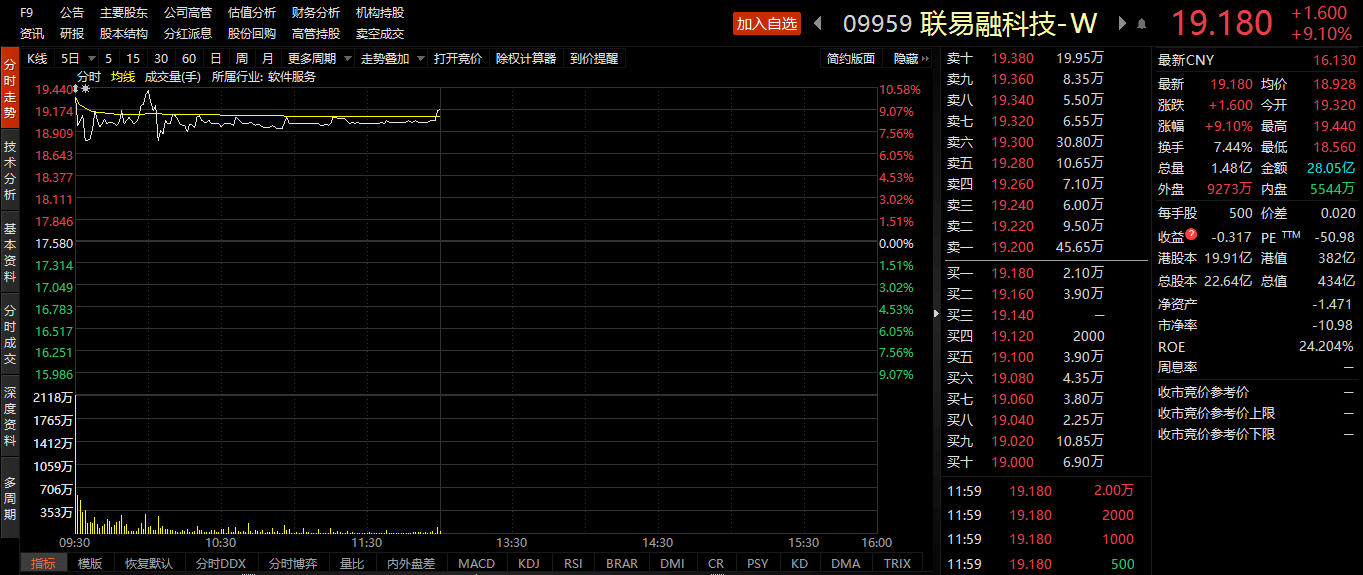The width and height of the screenshot is (1363, 575).
Task: Switch to 分时DDX indicator
Action: click(221, 563)
